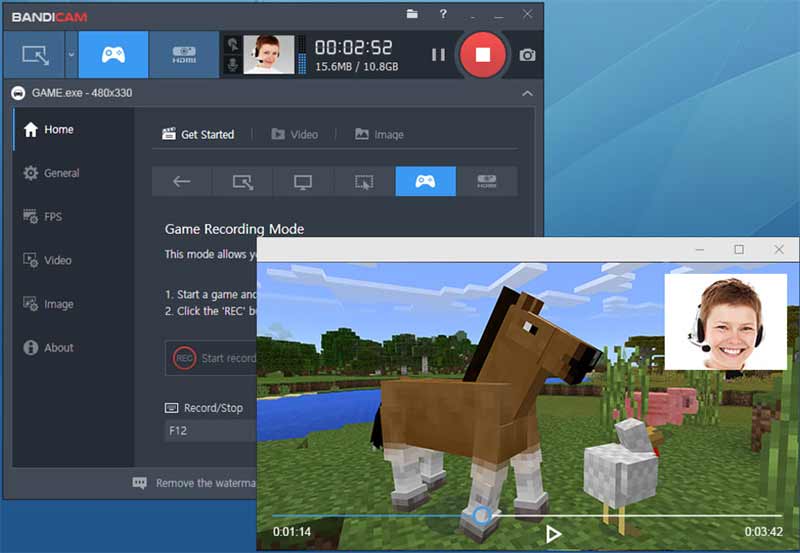Minimize the video player window
Viewport: 800px width, 553px height.
[x=699, y=249]
